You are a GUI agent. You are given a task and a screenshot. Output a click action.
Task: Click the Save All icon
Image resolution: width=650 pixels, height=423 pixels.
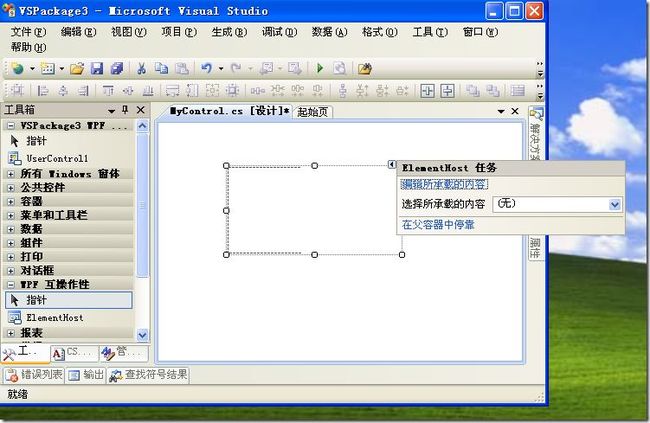tap(116, 68)
